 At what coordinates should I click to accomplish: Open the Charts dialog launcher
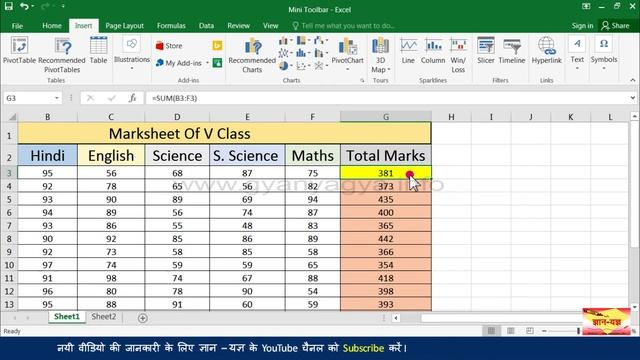point(362,80)
